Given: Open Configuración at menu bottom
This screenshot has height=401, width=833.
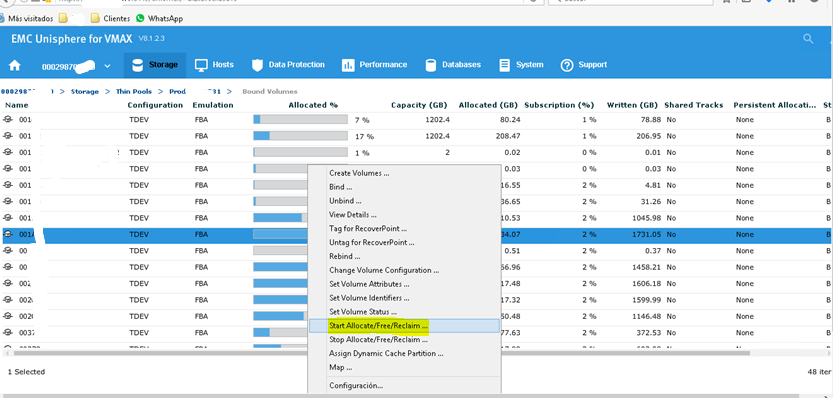Looking at the screenshot, I should pyautogui.click(x=356, y=386).
